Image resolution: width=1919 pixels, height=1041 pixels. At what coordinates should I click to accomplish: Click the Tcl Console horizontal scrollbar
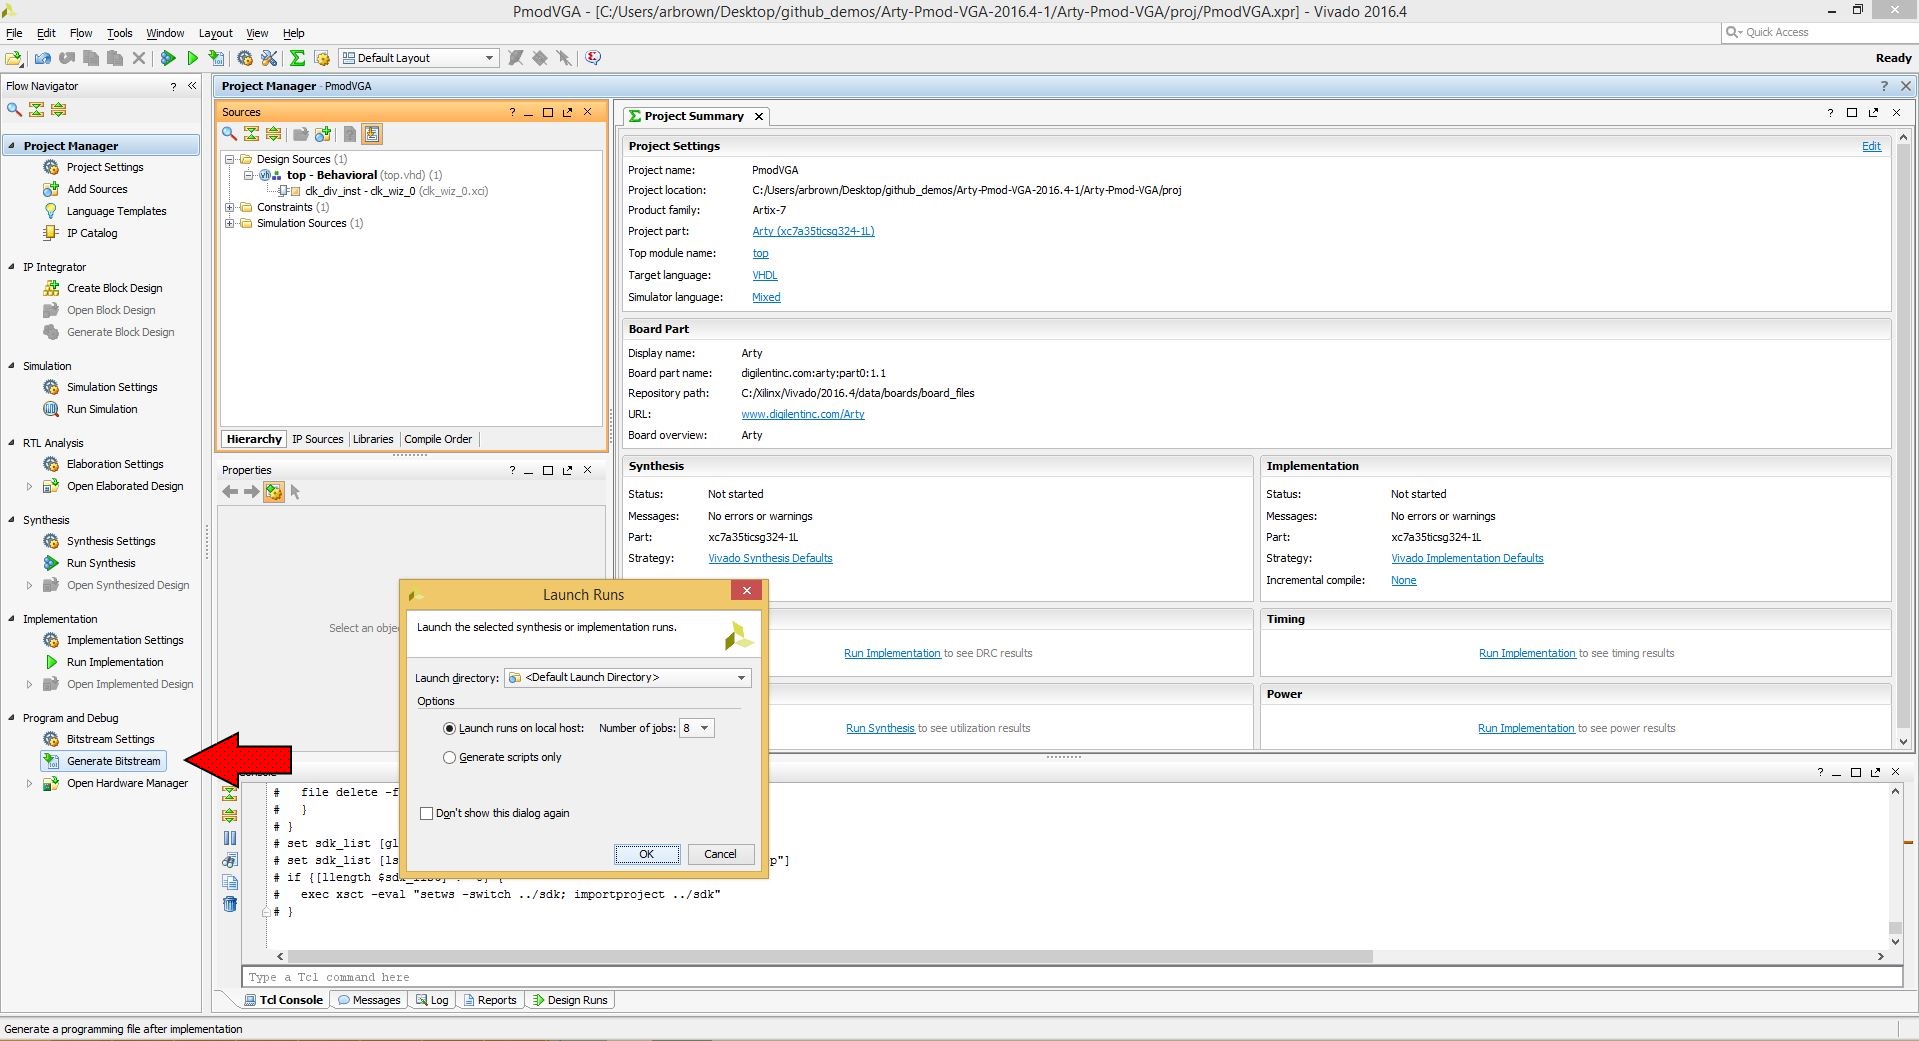click(x=830, y=957)
